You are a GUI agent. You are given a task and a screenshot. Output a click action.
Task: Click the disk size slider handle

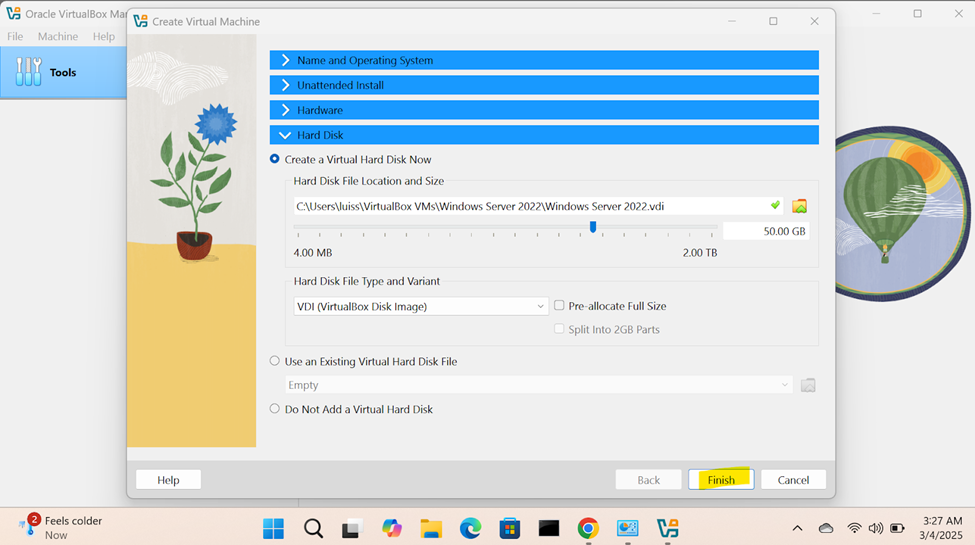[x=593, y=227]
